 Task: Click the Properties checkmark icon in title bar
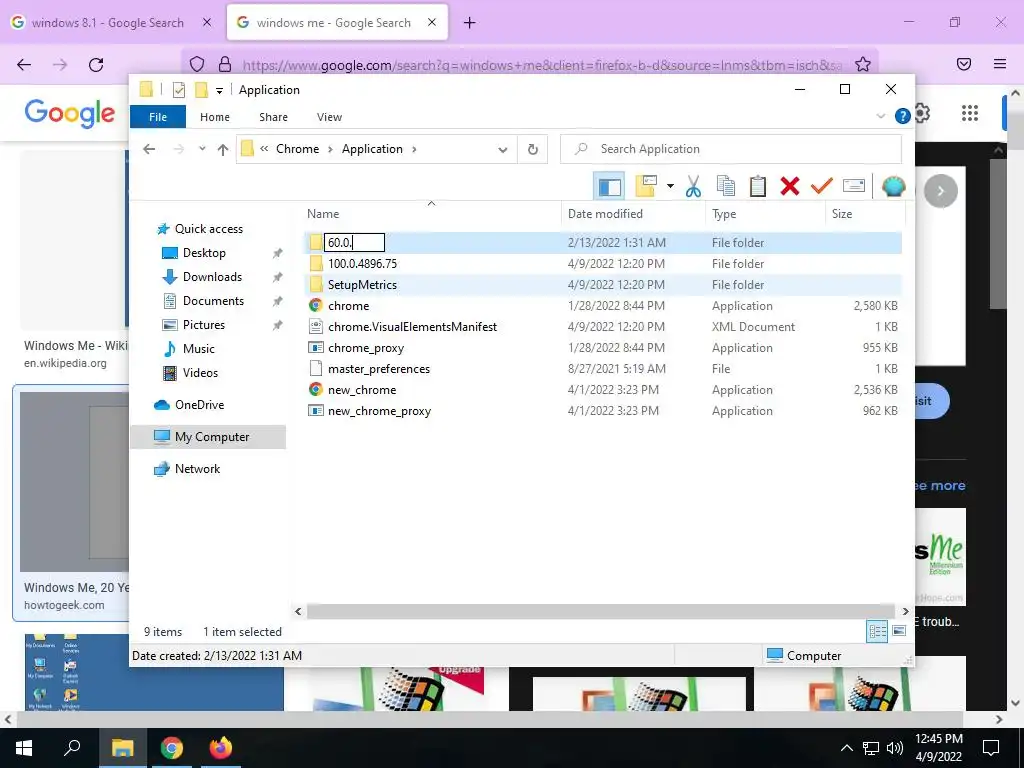(178, 89)
